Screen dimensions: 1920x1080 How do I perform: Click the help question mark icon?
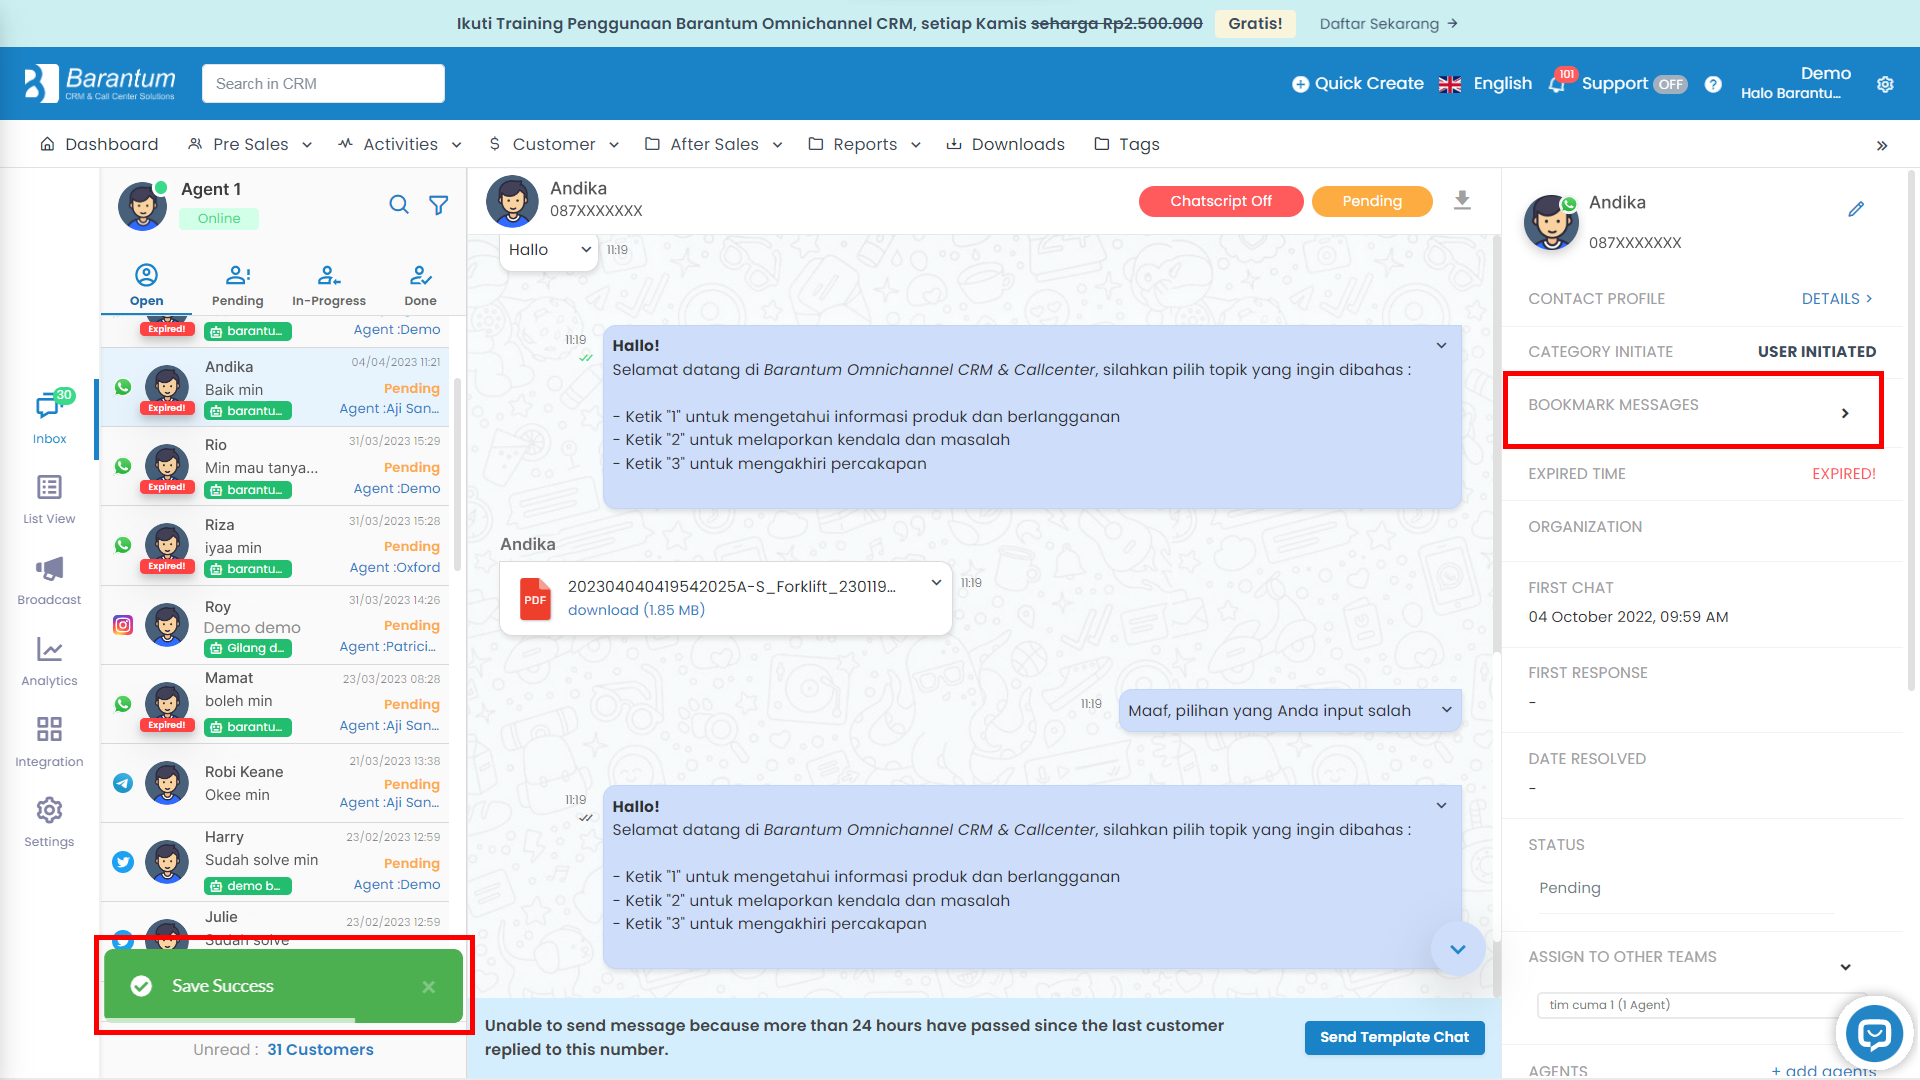[1713, 84]
